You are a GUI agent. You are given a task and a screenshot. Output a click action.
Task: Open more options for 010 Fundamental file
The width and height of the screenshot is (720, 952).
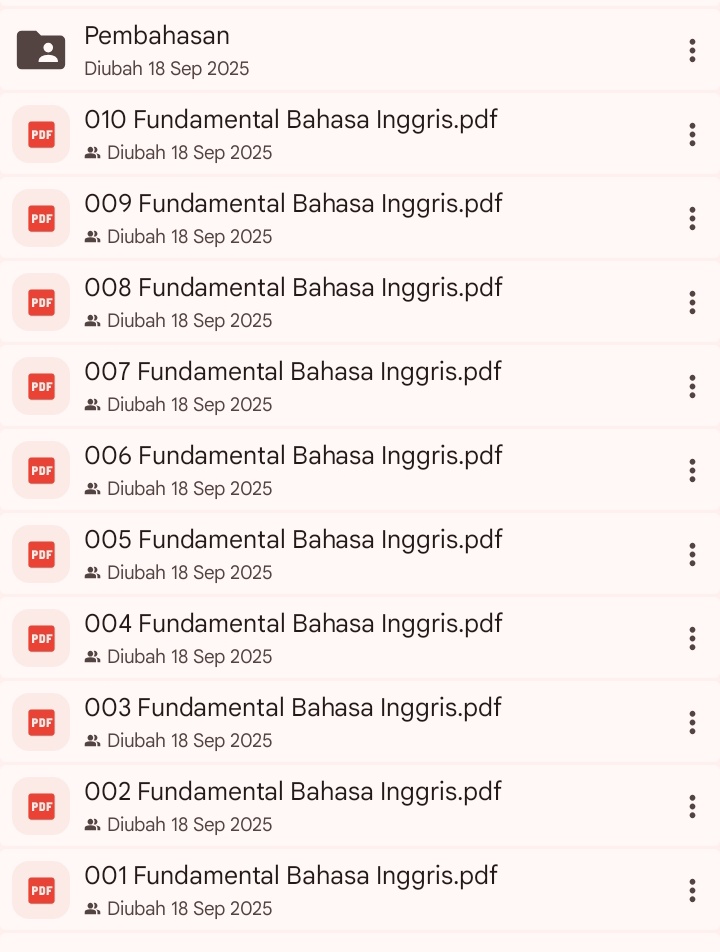692,134
